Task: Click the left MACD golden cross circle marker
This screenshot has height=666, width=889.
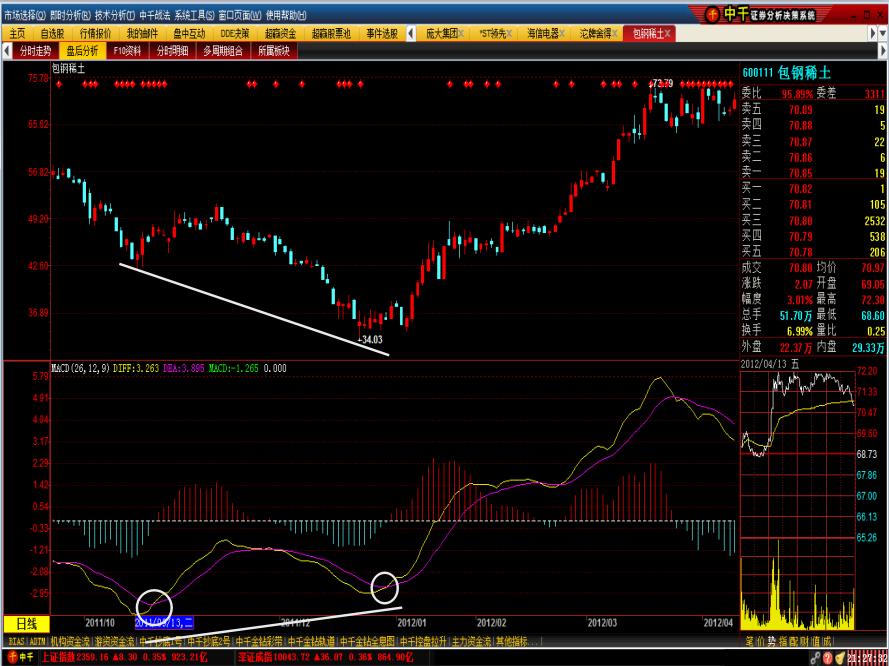Action: pos(153,607)
